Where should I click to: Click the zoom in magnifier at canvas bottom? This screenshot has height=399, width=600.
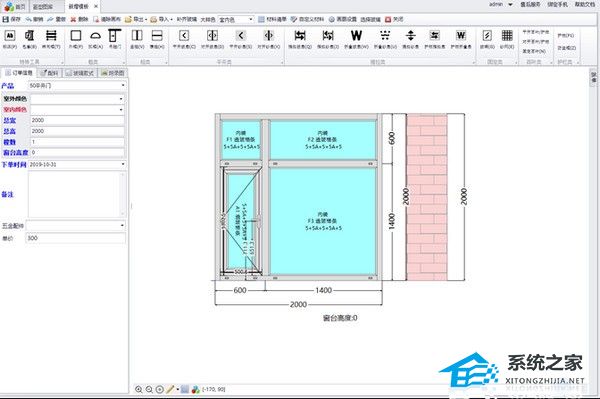[139, 389]
